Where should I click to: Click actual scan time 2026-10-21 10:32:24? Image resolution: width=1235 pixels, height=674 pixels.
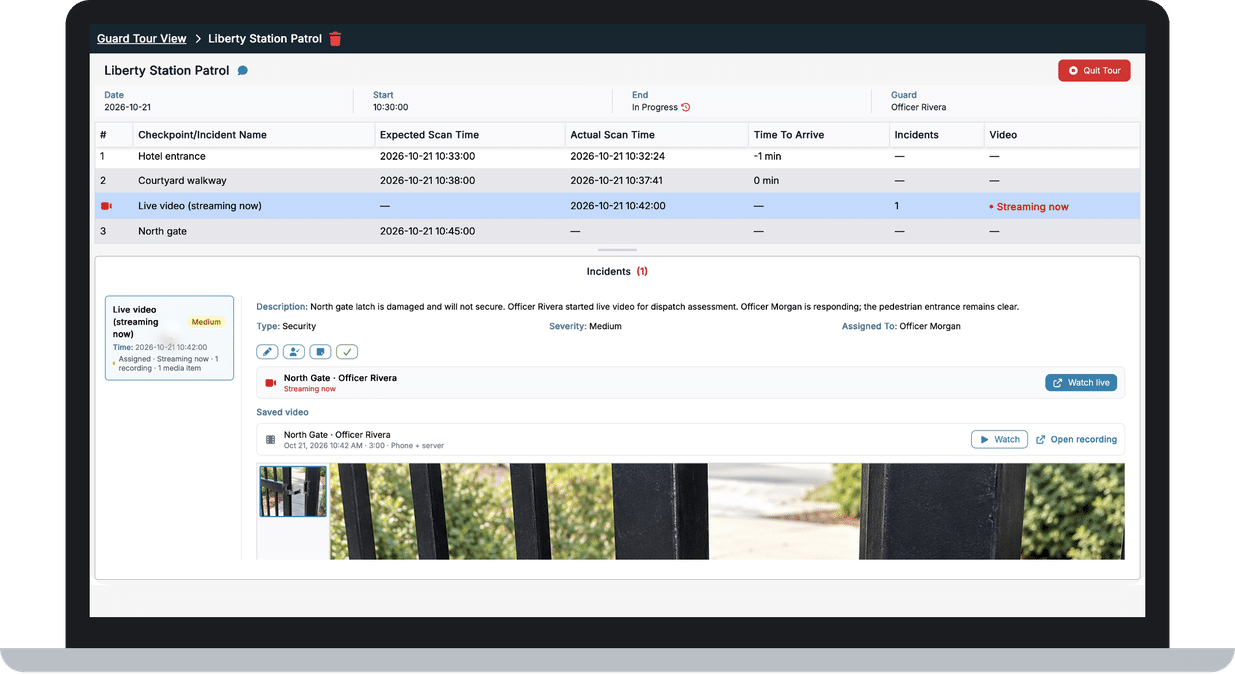point(617,156)
